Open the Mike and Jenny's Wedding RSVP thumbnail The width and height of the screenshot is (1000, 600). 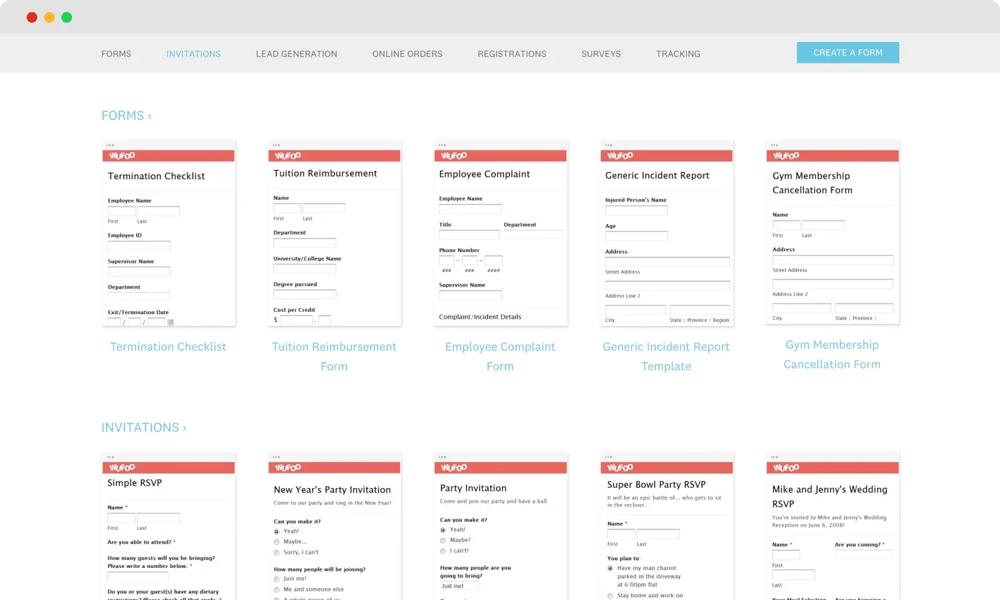pyautogui.click(x=832, y=527)
